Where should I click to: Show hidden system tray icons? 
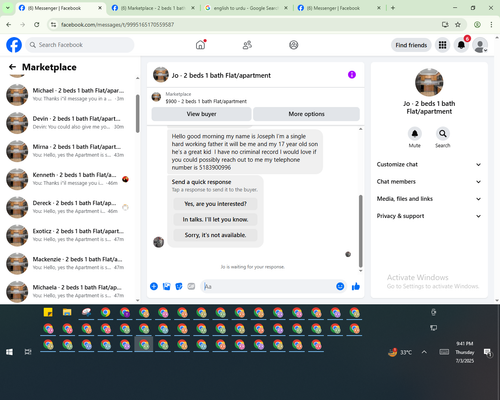tap(424, 352)
